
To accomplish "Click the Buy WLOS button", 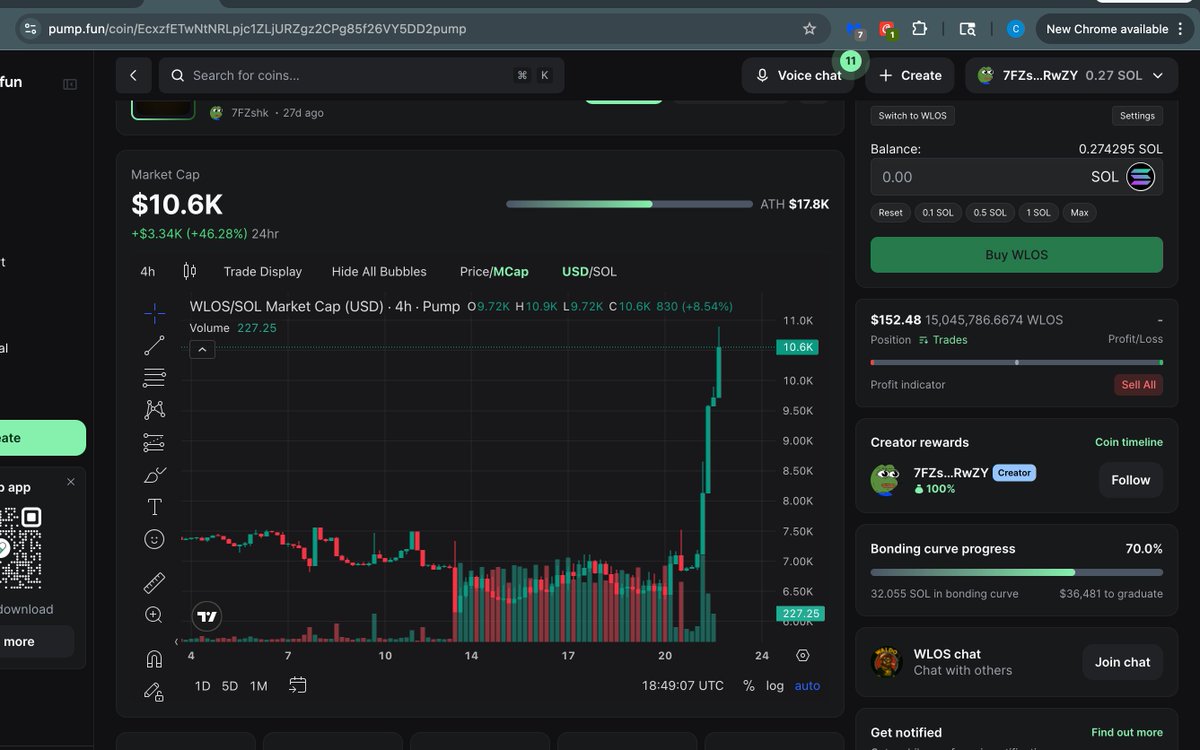I will pos(1016,254).
